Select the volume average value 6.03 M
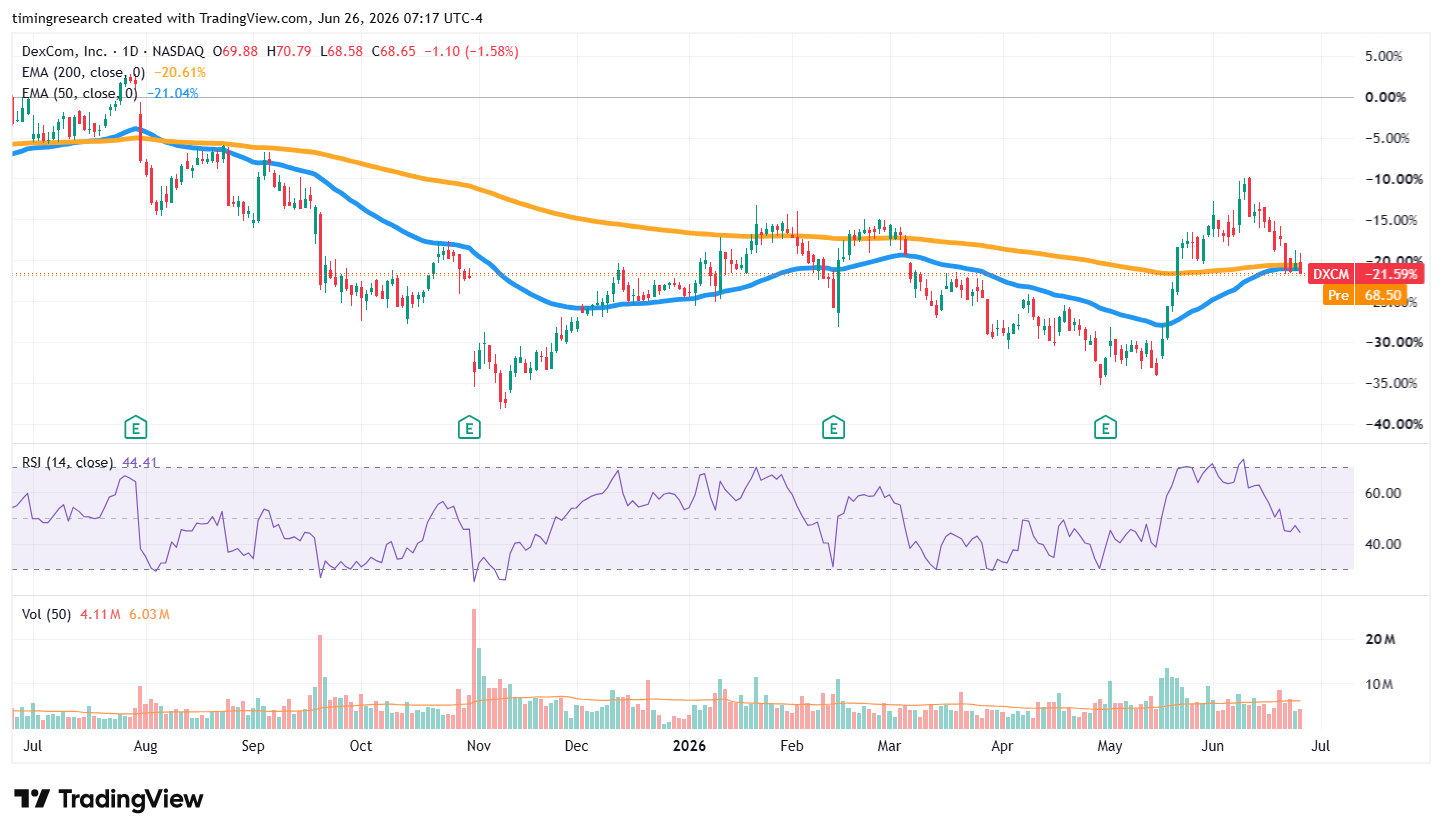 pyautogui.click(x=148, y=614)
